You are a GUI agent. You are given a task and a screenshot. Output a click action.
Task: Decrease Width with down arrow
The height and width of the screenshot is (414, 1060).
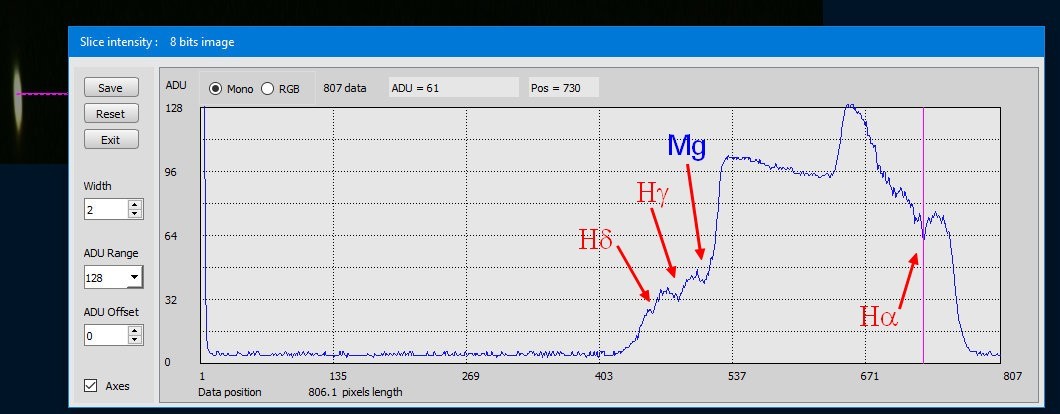pyautogui.click(x=135, y=214)
